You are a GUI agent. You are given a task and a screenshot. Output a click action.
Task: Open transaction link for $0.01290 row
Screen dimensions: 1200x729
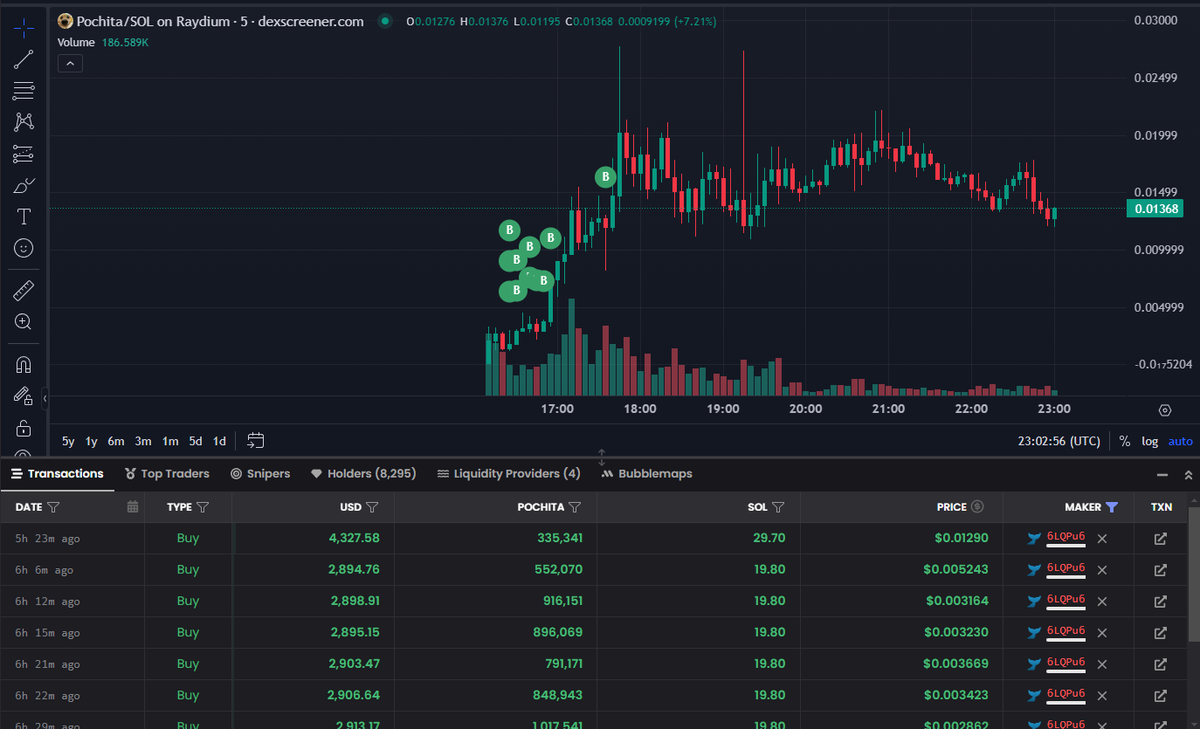[x=1161, y=539]
